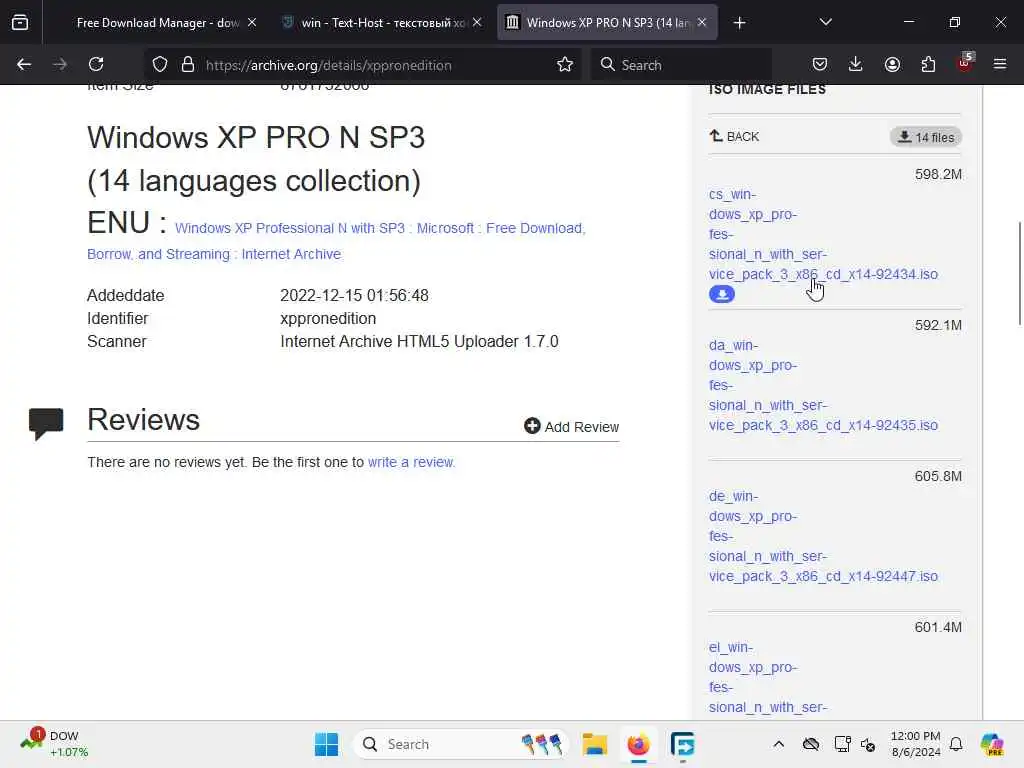Click the browser Search box
Viewport: 1024px width, 768px height.
(x=681, y=65)
